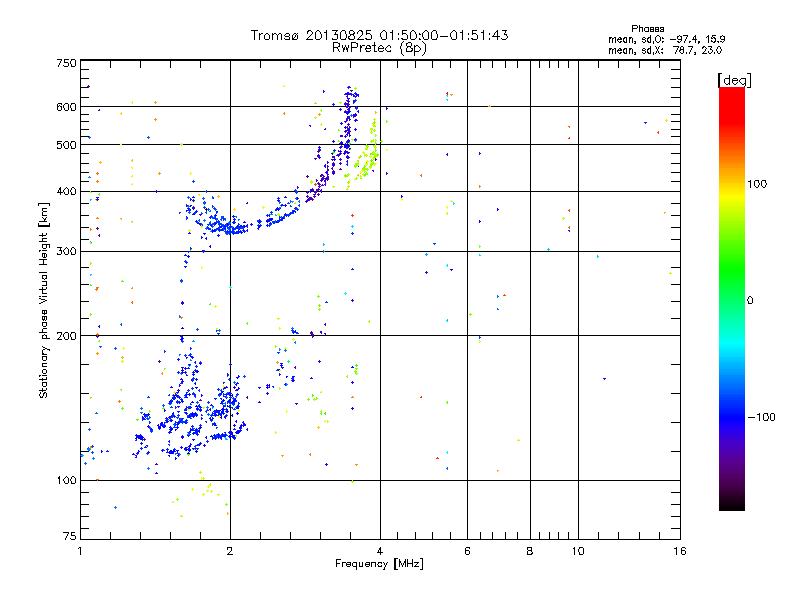Click the 'Frequency [MHz]' axis label
The height and width of the screenshot is (600, 800).
(379, 564)
